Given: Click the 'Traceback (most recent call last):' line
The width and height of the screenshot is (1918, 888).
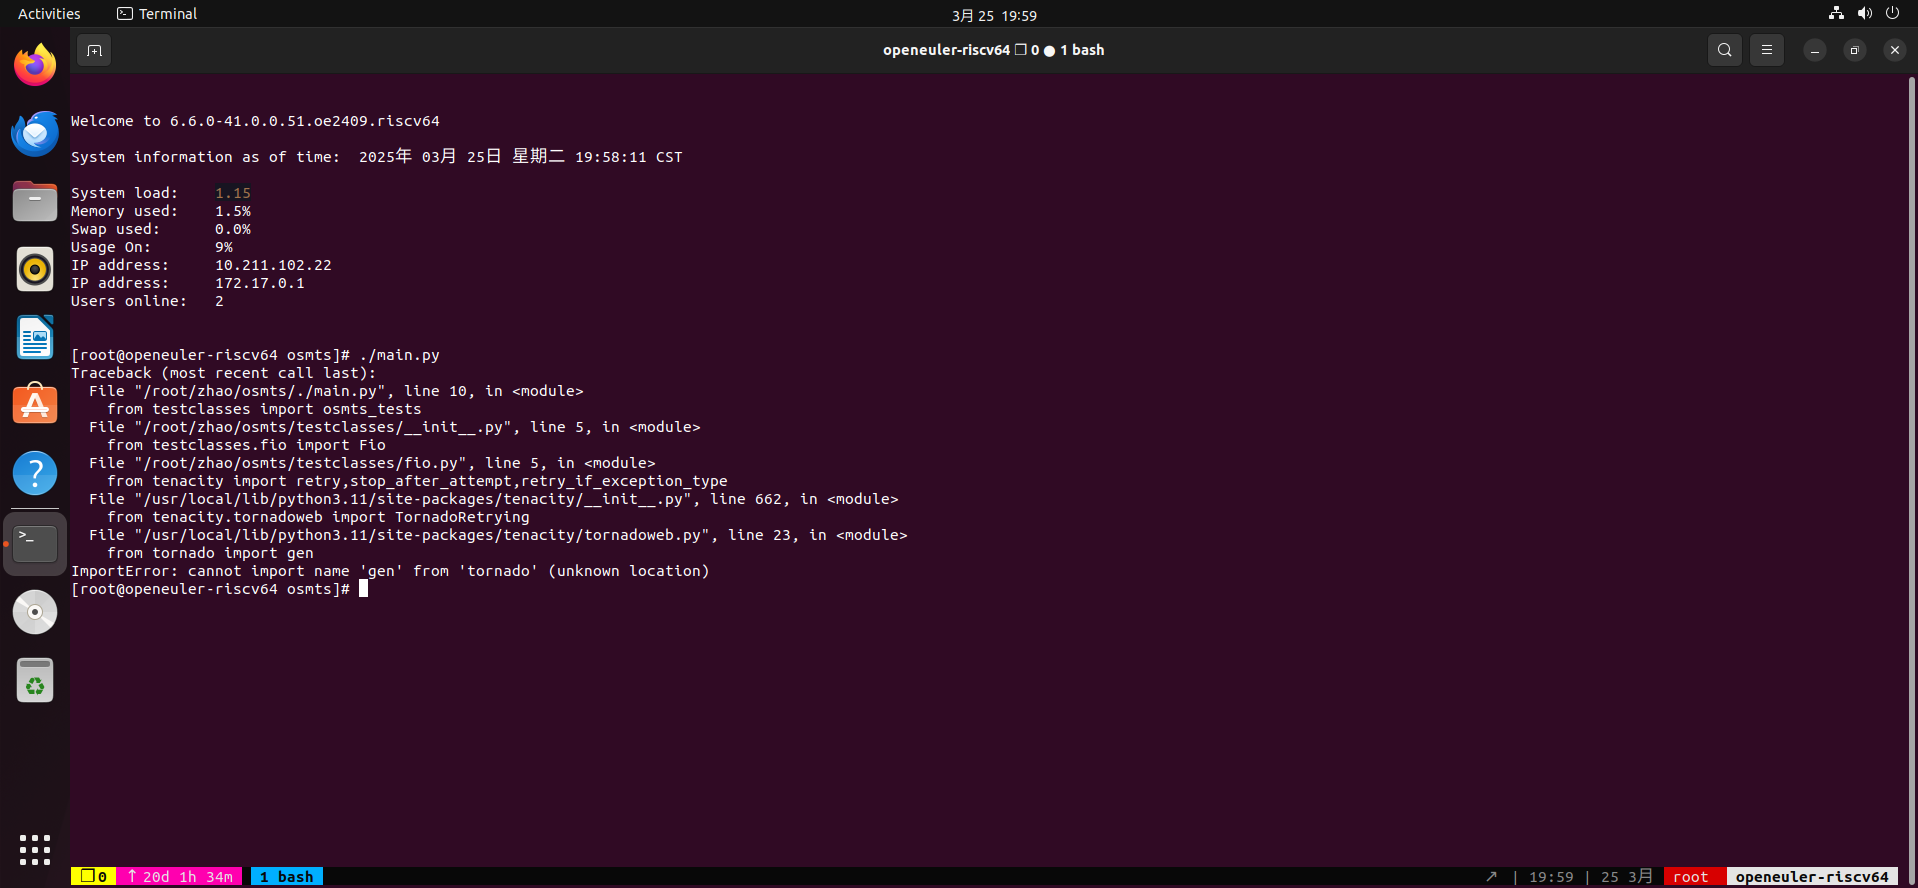Looking at the screenshot, I should pyautogui.click(x=224, y=373).
